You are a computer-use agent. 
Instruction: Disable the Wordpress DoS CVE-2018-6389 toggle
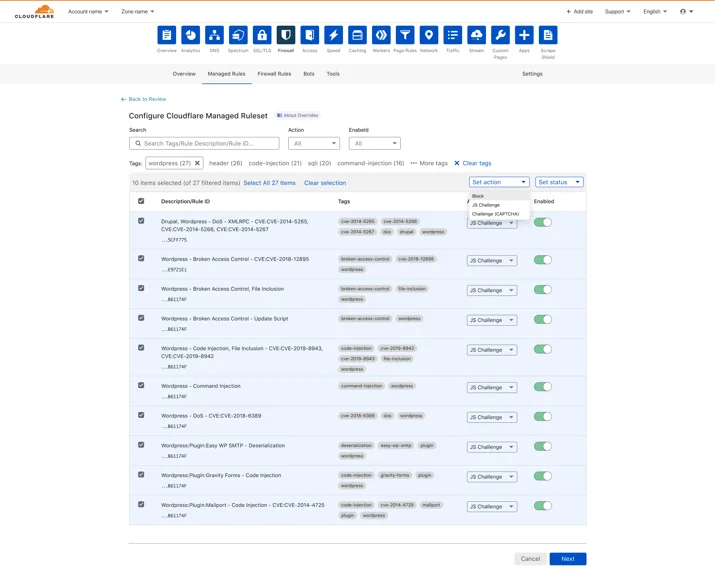(543, 416)
